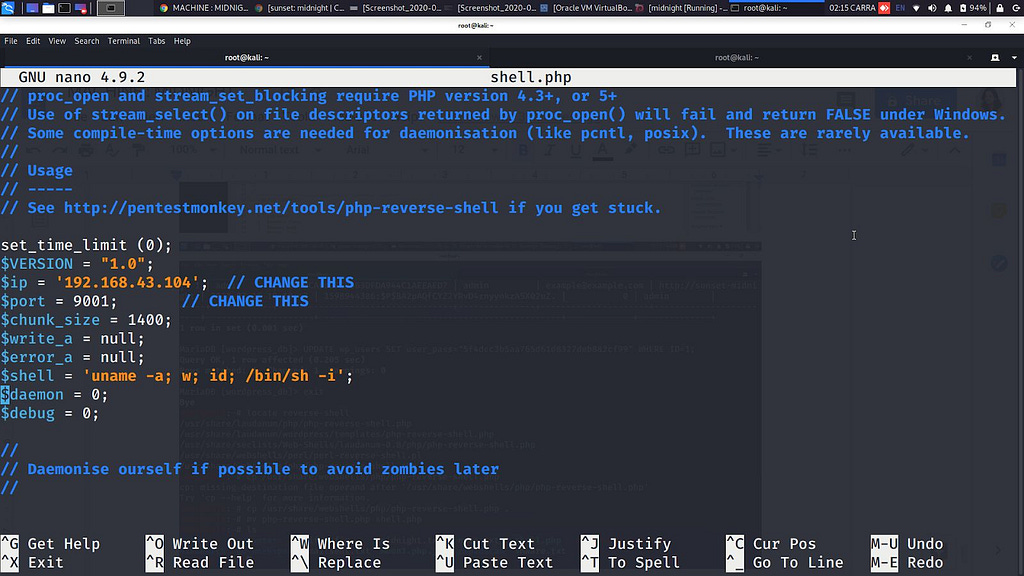The height and width of the screenshot is (576, 1024).
Task: Open the network connection tray icon
Action: (x=916, y=8)
